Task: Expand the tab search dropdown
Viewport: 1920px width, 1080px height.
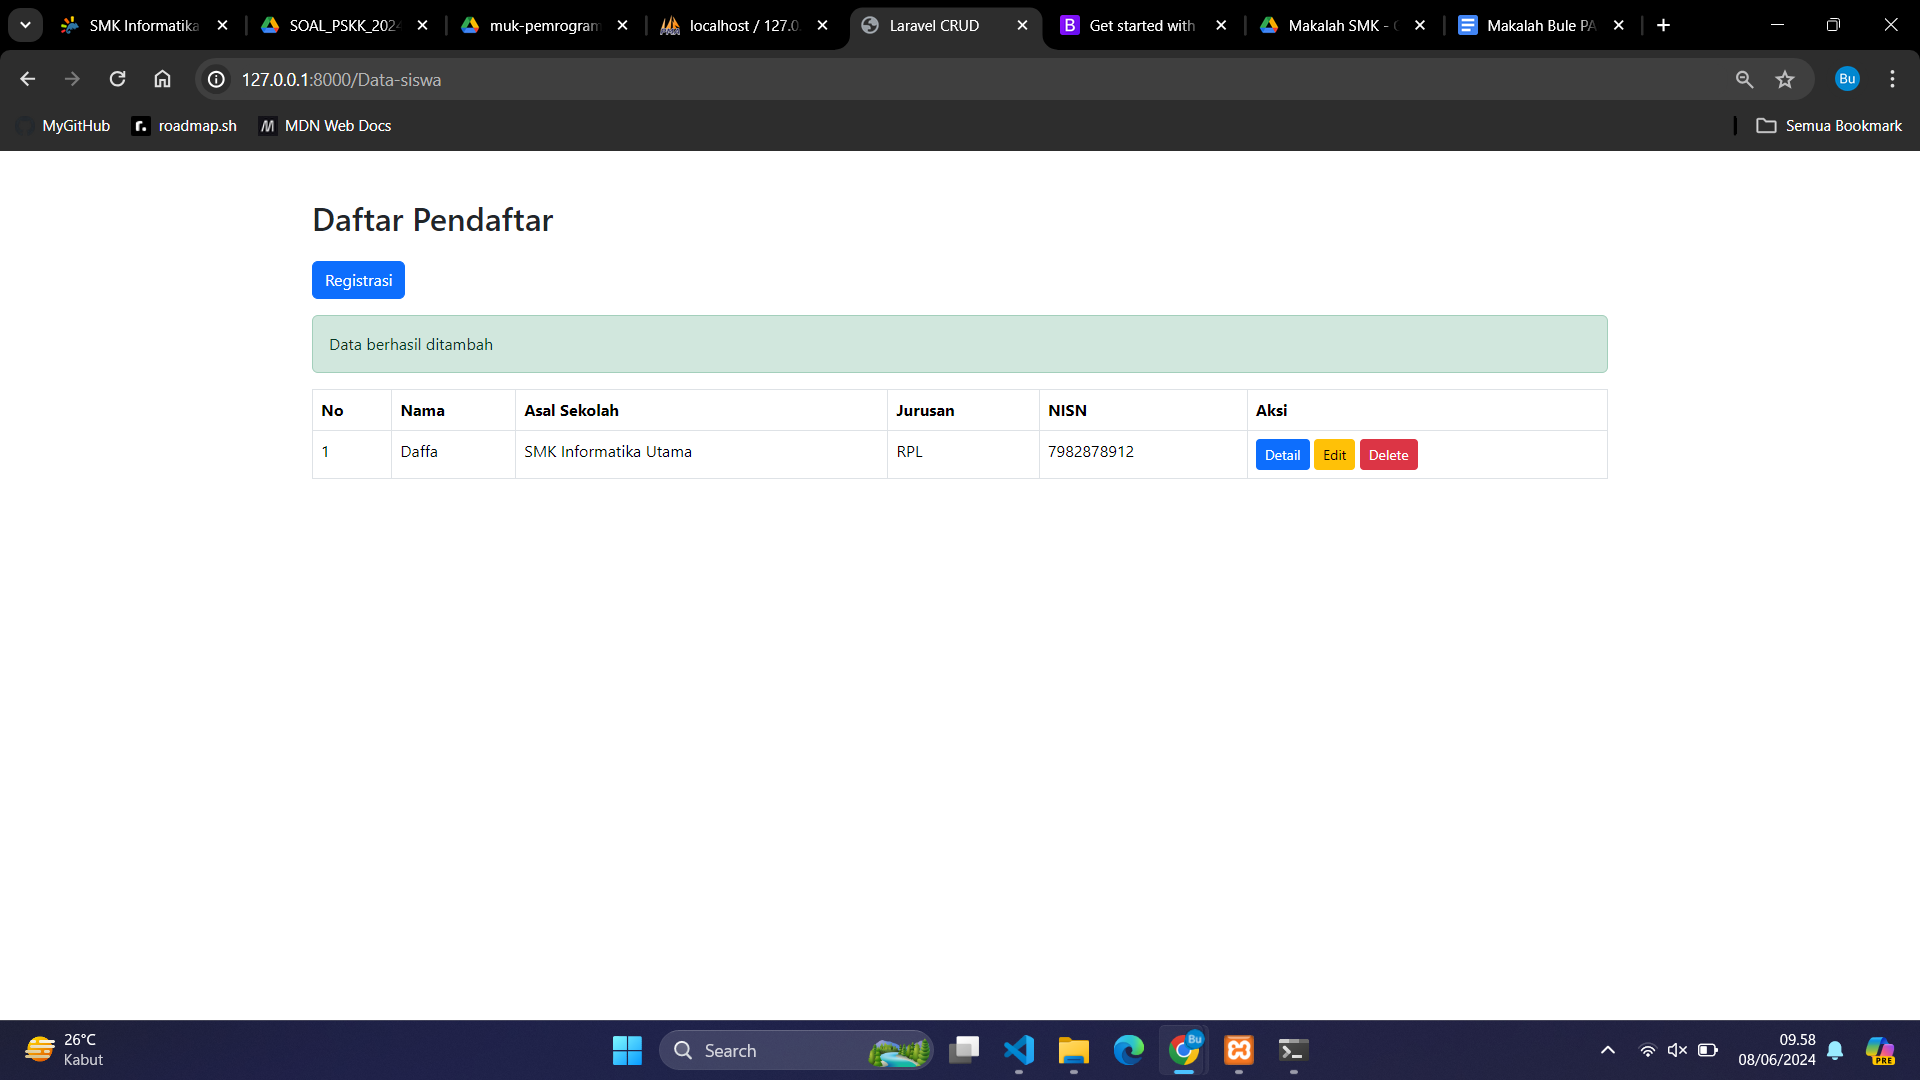Action: click(x=25, y=25)
